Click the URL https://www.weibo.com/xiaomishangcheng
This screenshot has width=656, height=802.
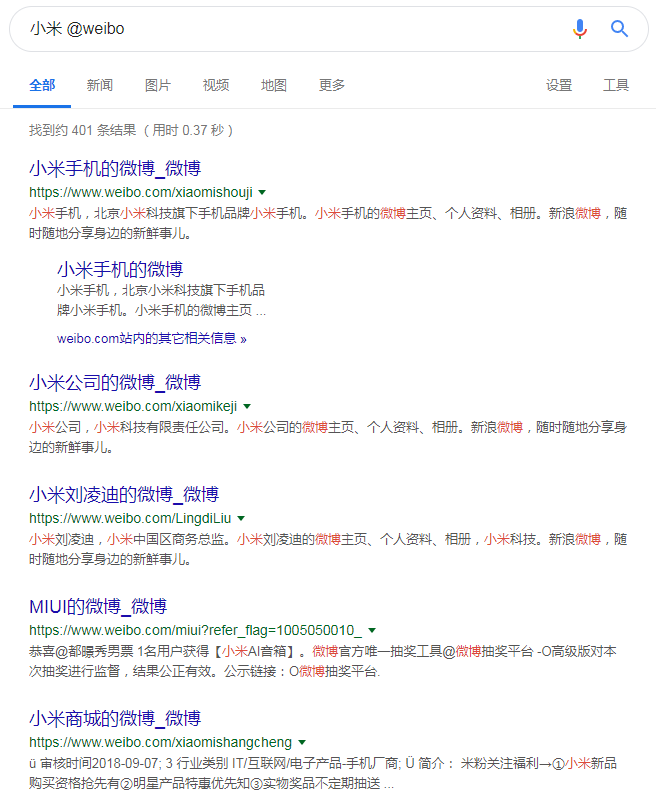pos(160,742)
